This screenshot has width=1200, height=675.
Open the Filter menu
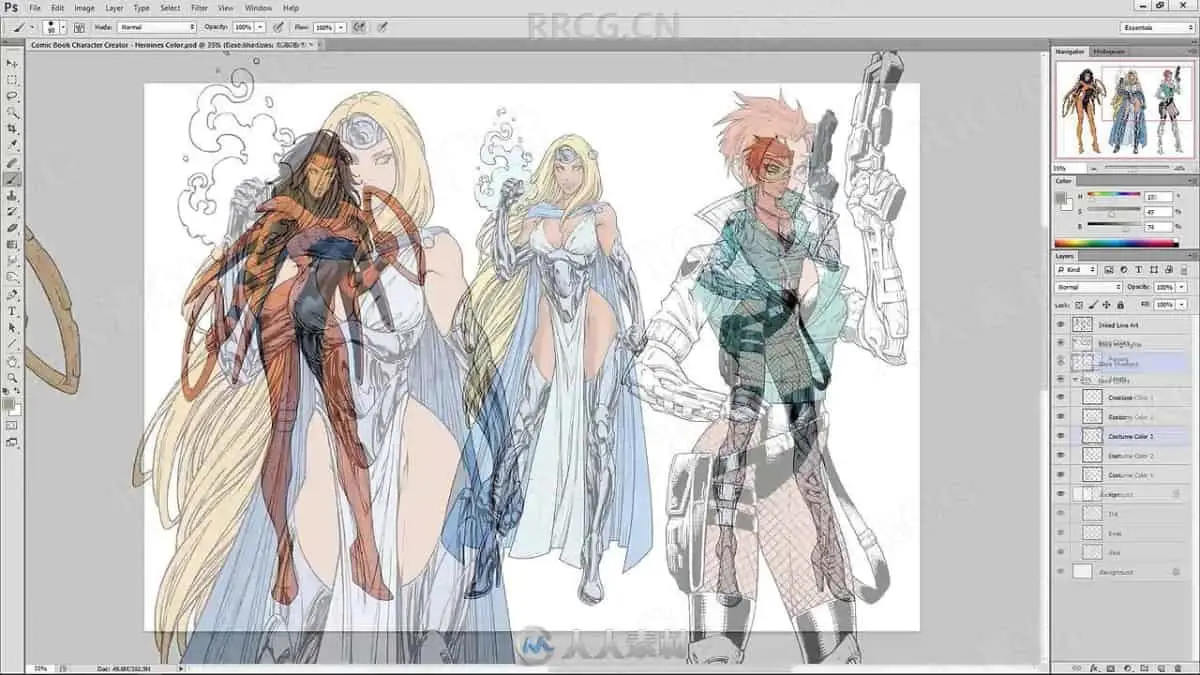[199, 8]
